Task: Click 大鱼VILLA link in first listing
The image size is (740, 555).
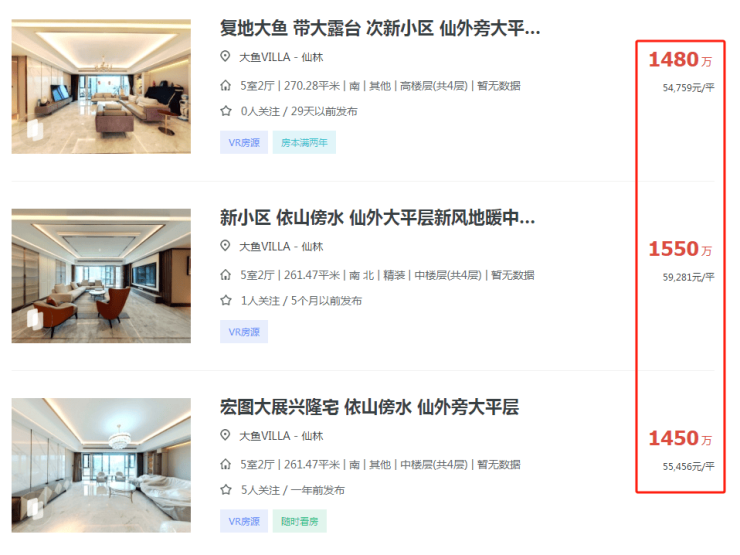Action: pos(265,57)
